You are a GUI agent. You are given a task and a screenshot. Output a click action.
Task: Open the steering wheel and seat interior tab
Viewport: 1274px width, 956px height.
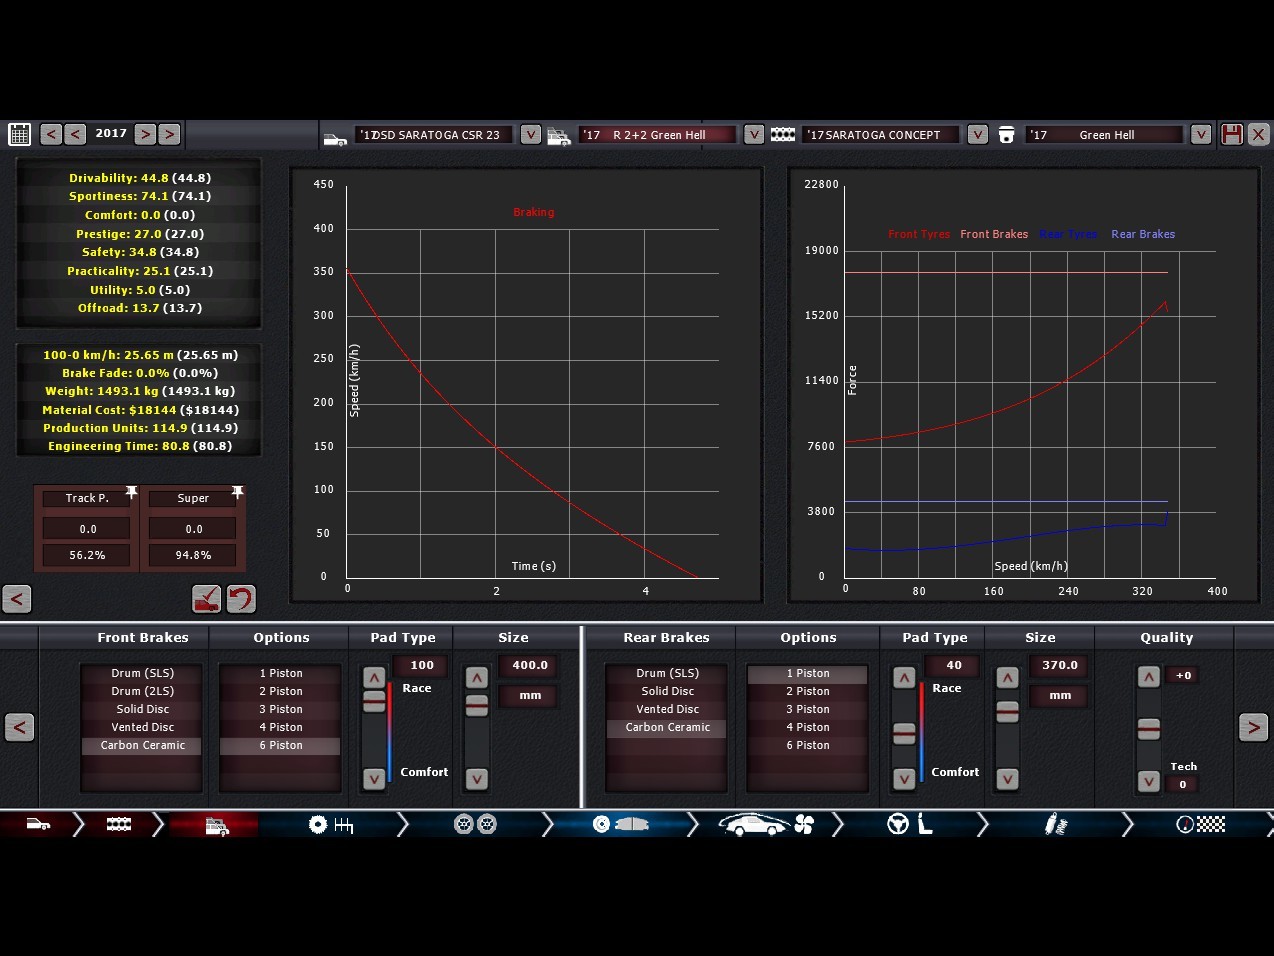pos(910,825)
